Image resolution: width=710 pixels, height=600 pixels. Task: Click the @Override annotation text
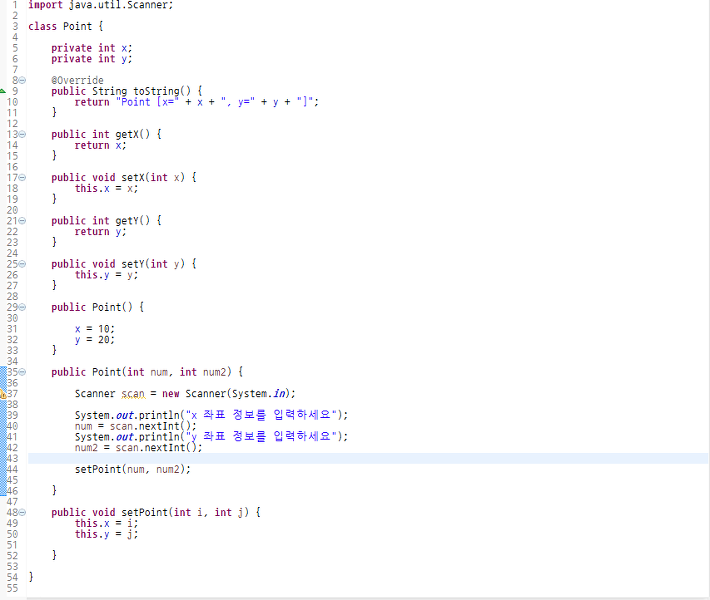[77, 80]
